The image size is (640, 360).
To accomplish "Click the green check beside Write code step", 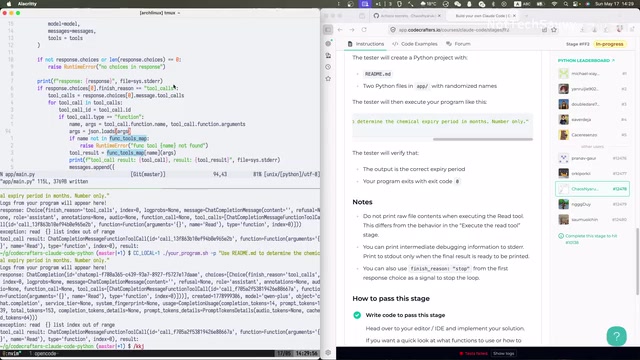I will point(357,315).
